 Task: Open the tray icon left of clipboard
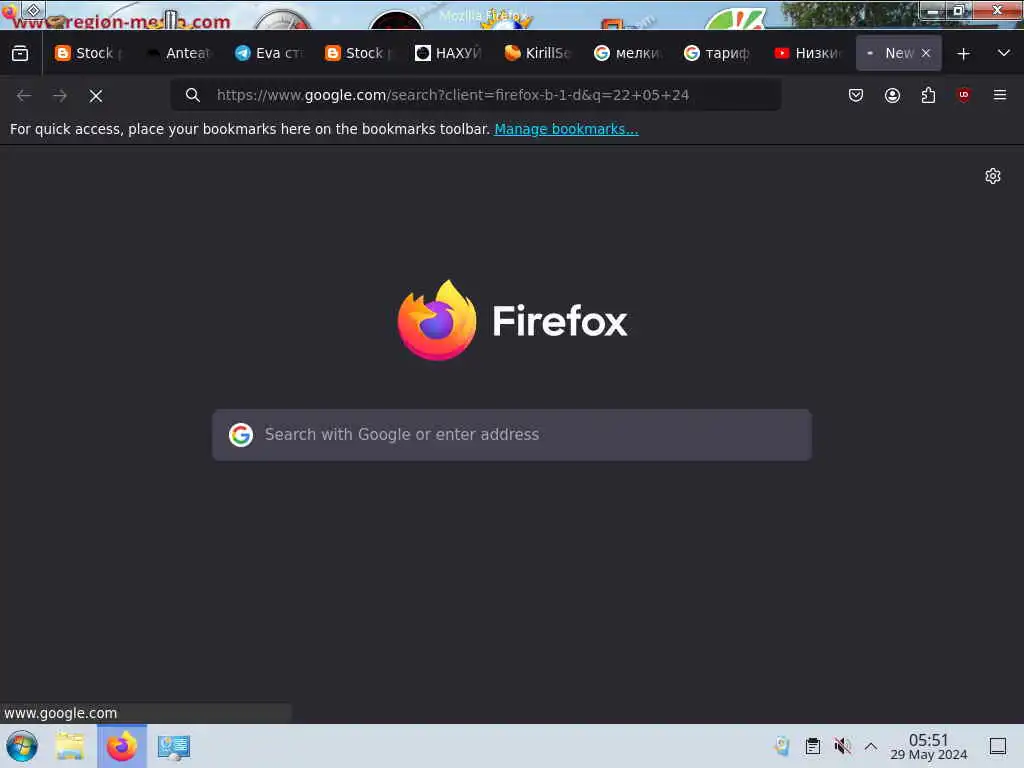coord(782,746)
